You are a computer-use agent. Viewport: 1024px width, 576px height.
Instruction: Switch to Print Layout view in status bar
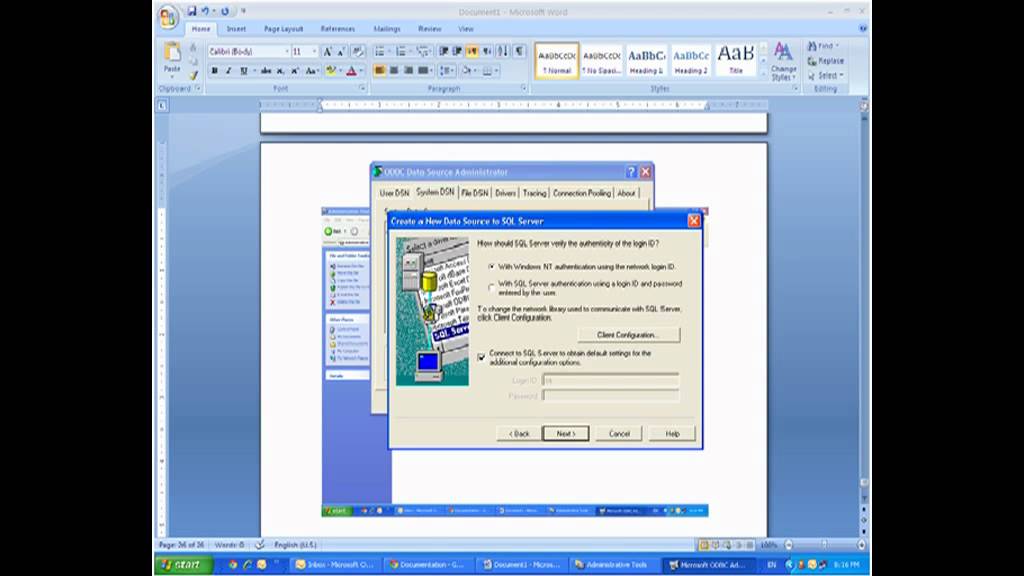(704, 545)
